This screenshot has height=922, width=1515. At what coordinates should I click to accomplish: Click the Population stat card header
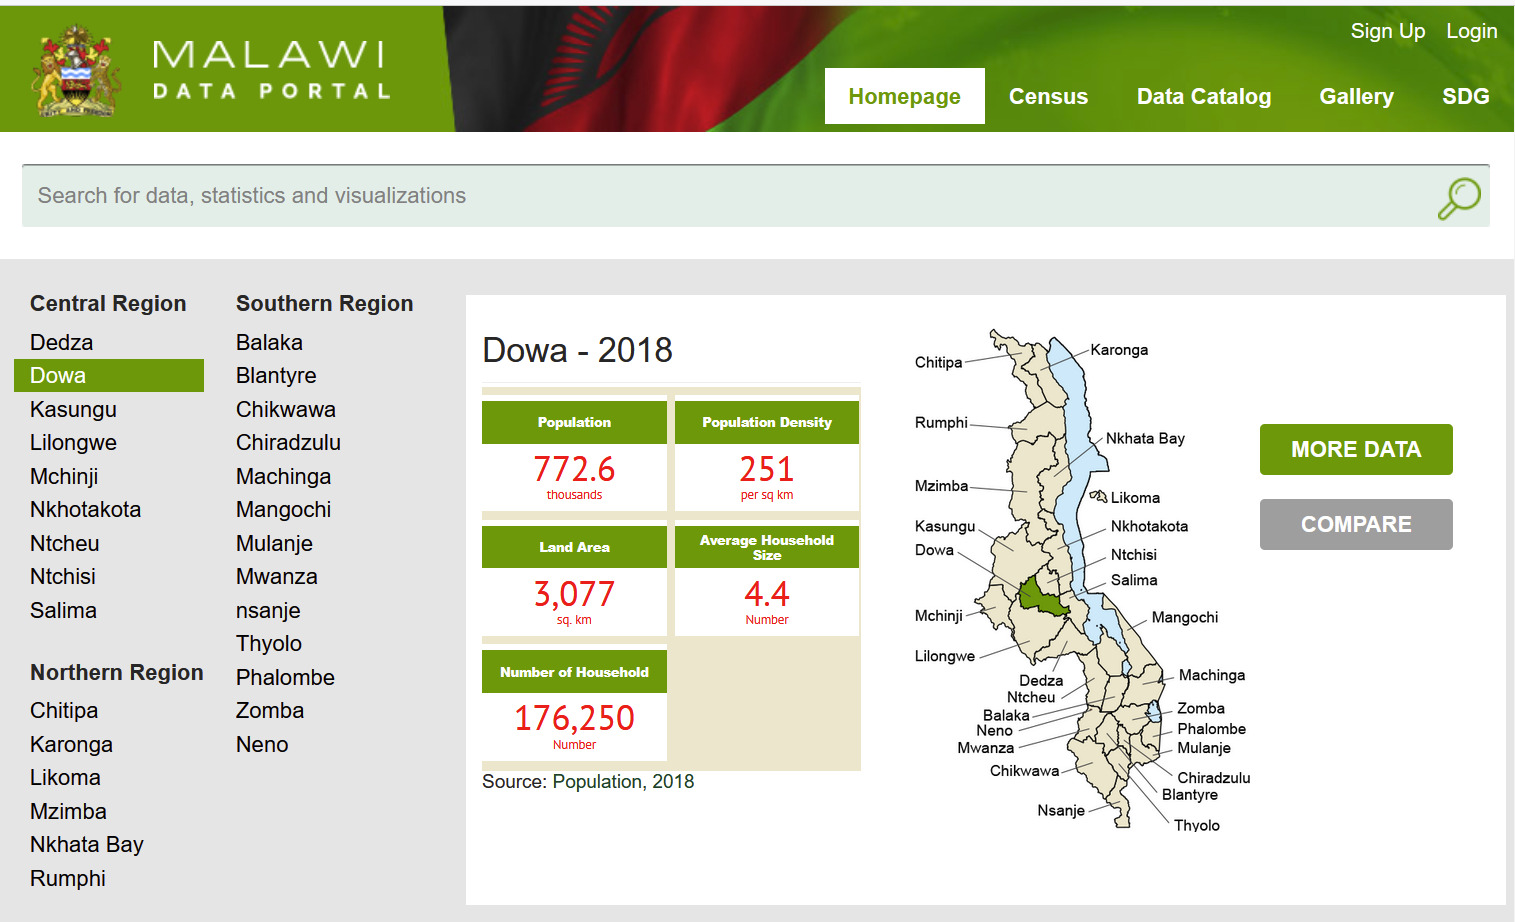(573, 422)
